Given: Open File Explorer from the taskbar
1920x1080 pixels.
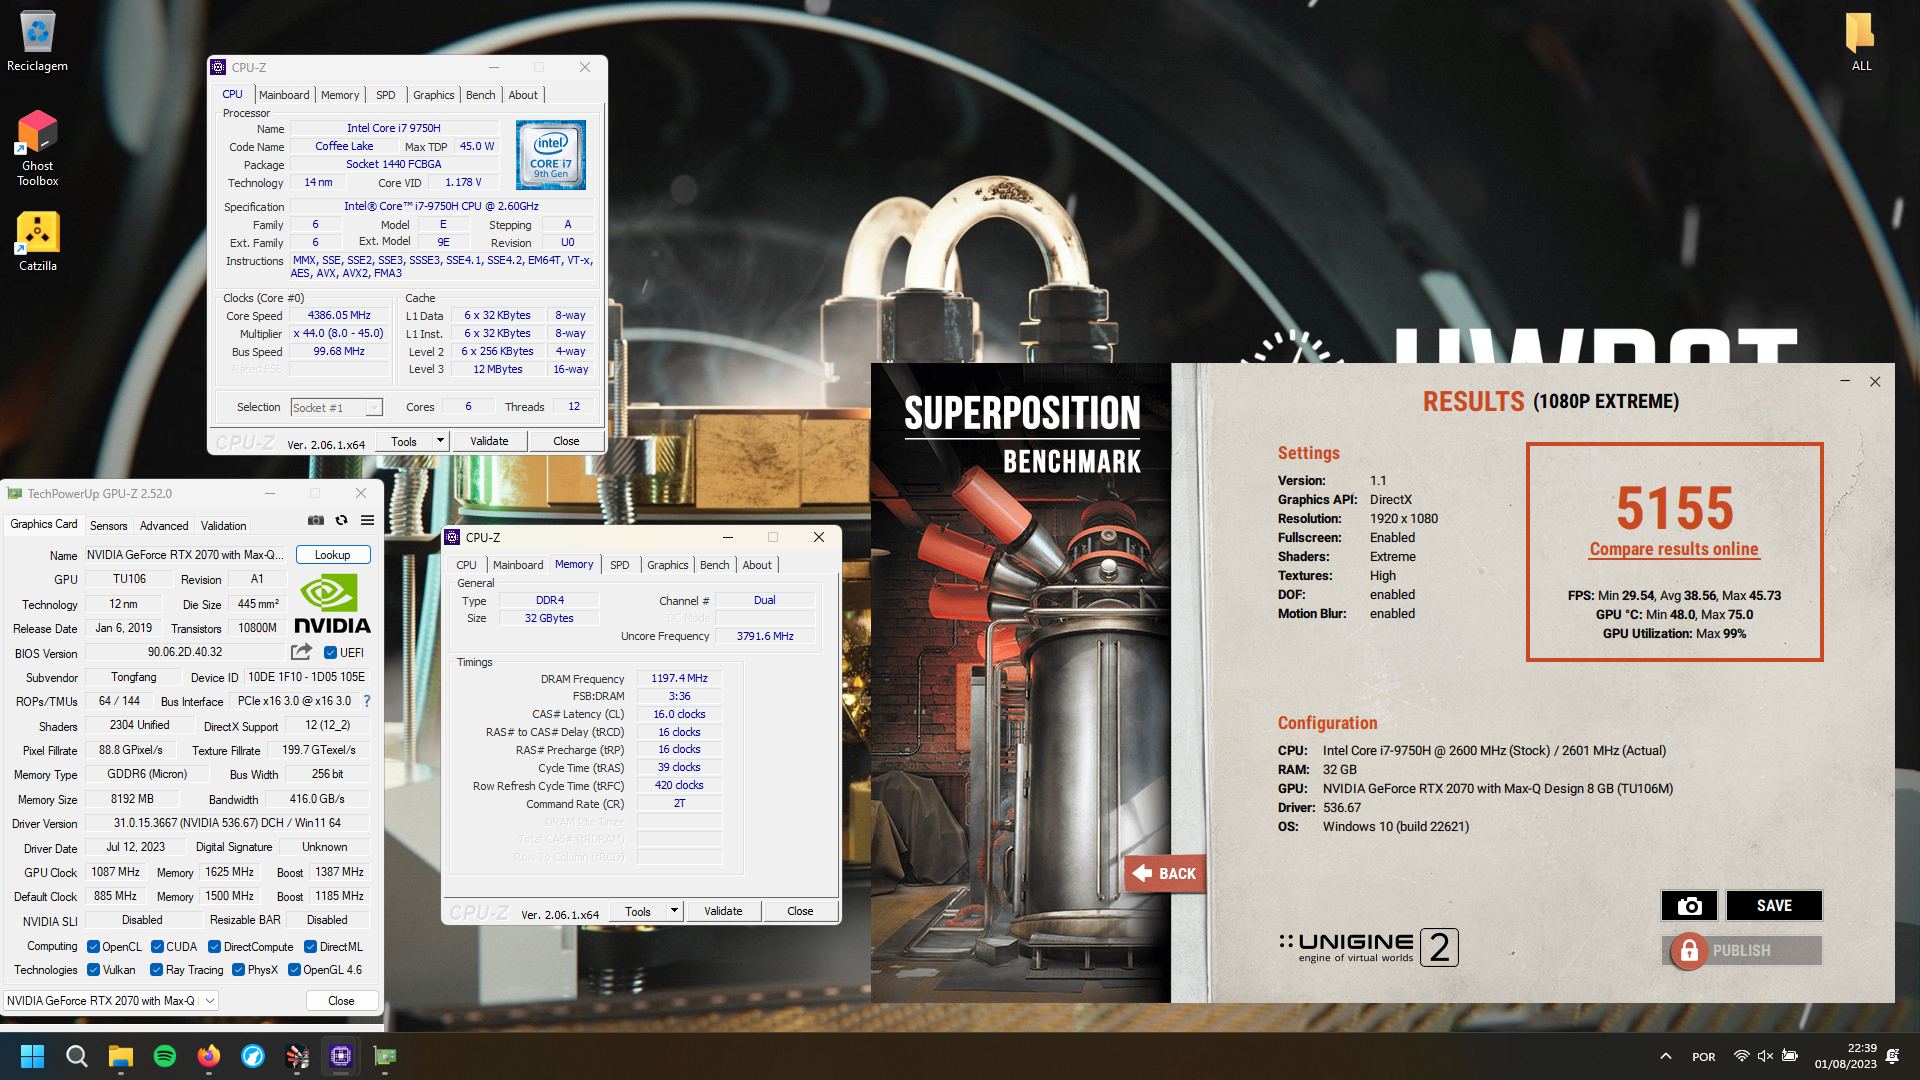Looking at the screenshot, I should tap(121, 1056).
